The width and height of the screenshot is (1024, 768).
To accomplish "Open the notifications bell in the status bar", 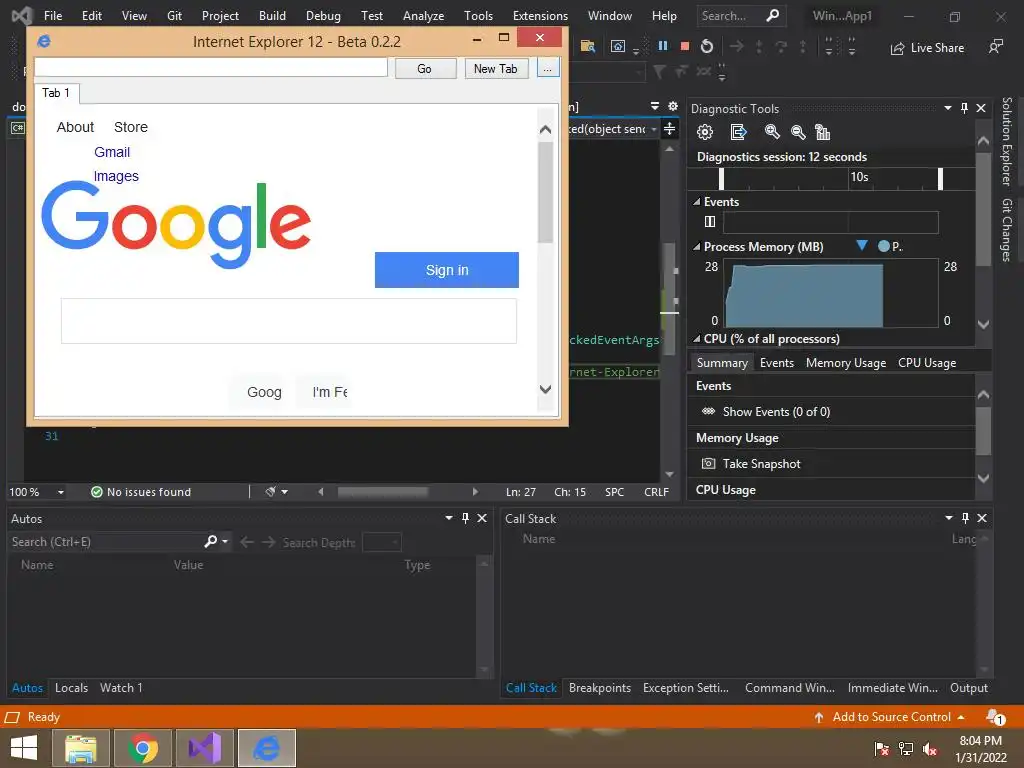I will [995, 716].
